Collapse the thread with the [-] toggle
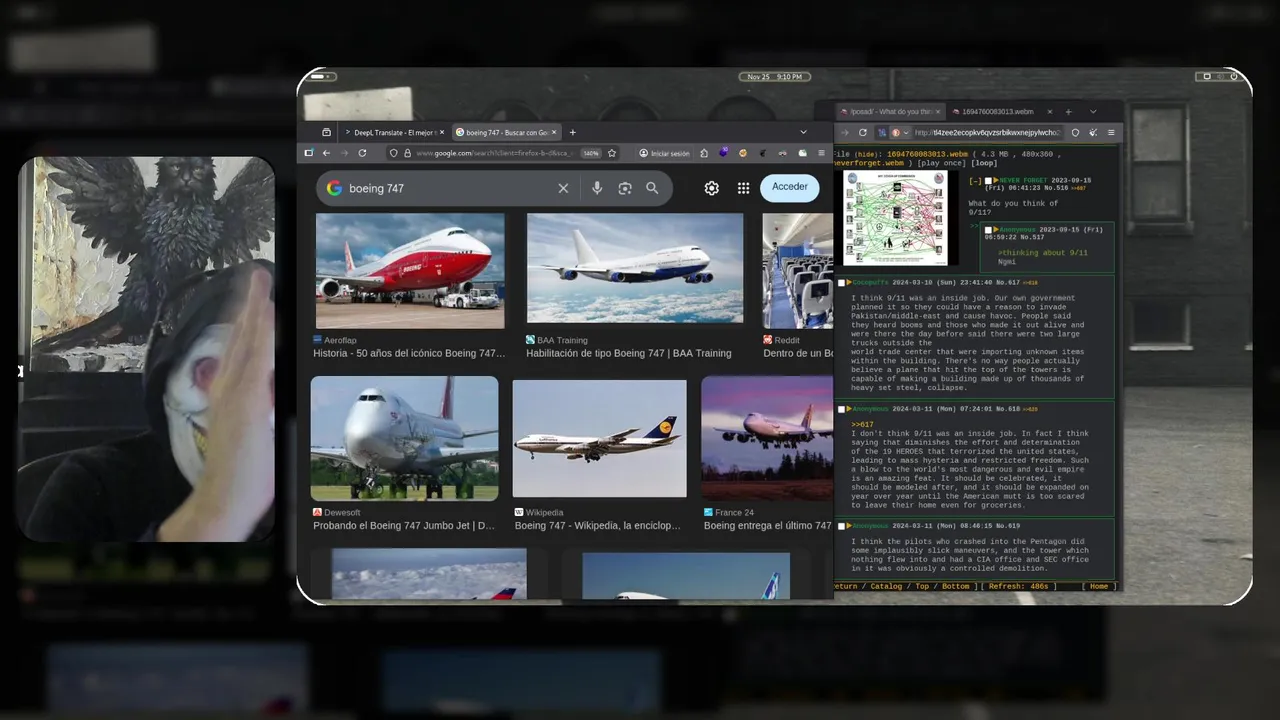 976,181
